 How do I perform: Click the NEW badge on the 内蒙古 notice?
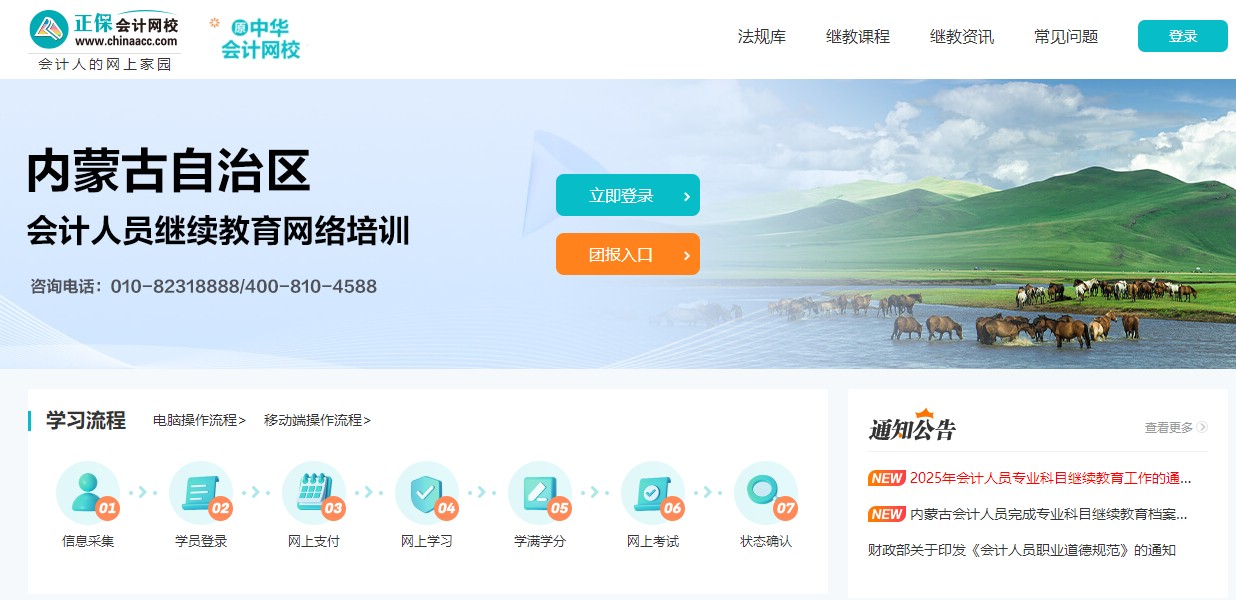[x=886, y=514]
